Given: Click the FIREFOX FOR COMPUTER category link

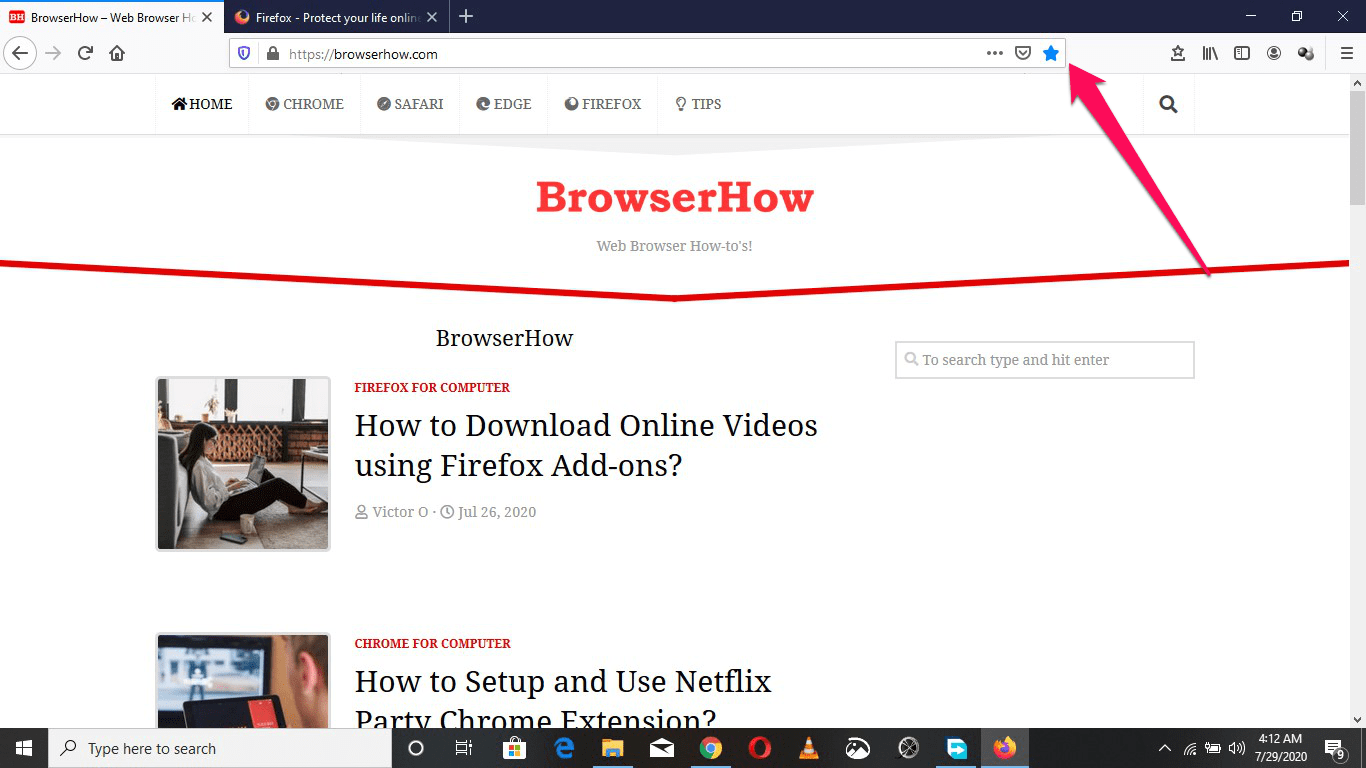Looking at the screenshot, I should click(432, 388).
